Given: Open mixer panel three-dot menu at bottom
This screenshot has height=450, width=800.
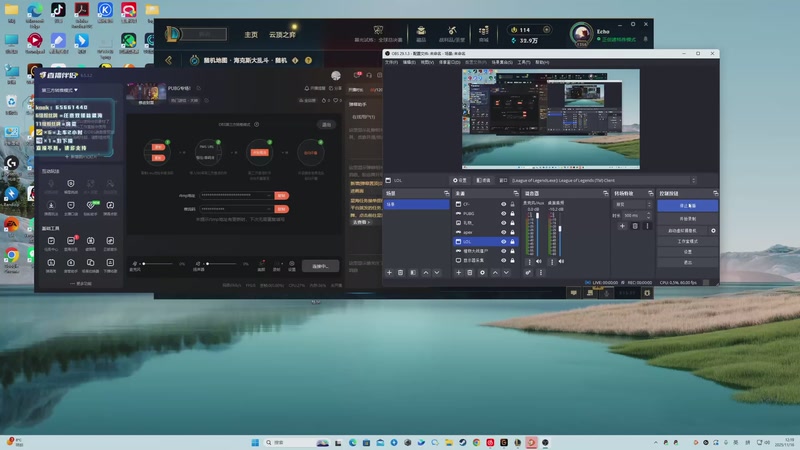Looking at the screenshot, I should 541,272.
